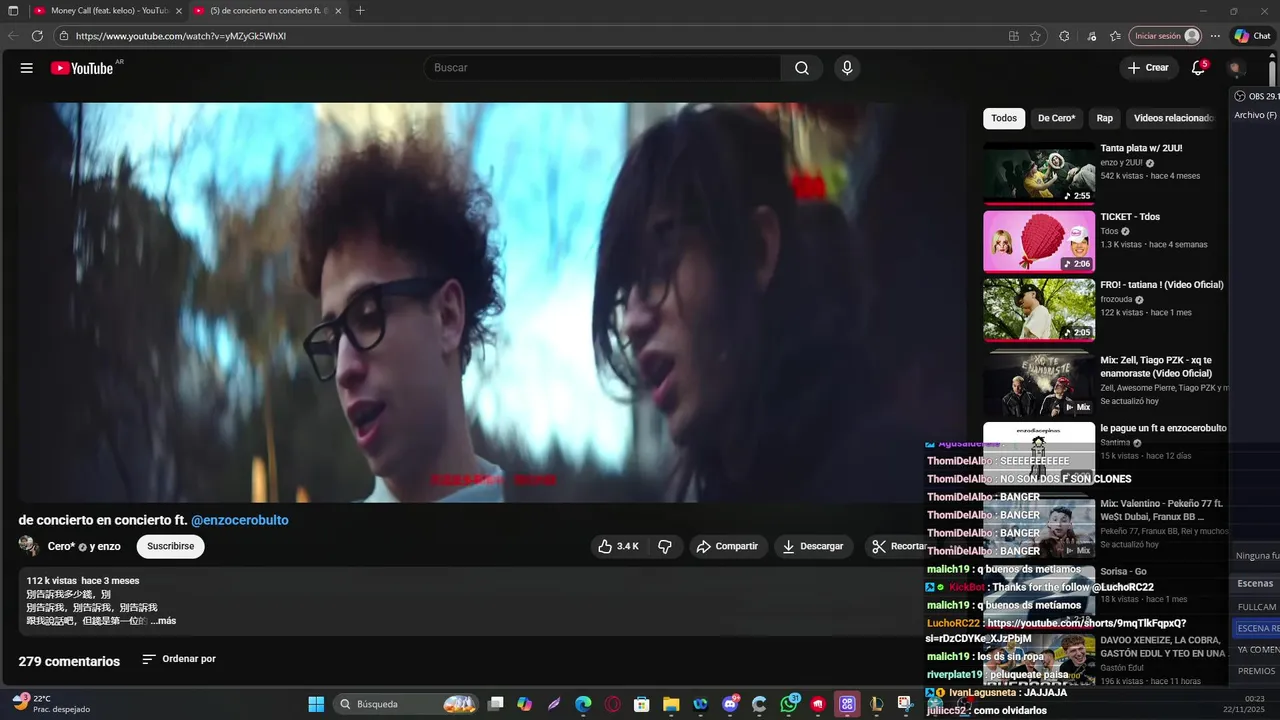Open Microsoft Edge from taskbar
Screen dimensions: 1280x720
point(583,704)
